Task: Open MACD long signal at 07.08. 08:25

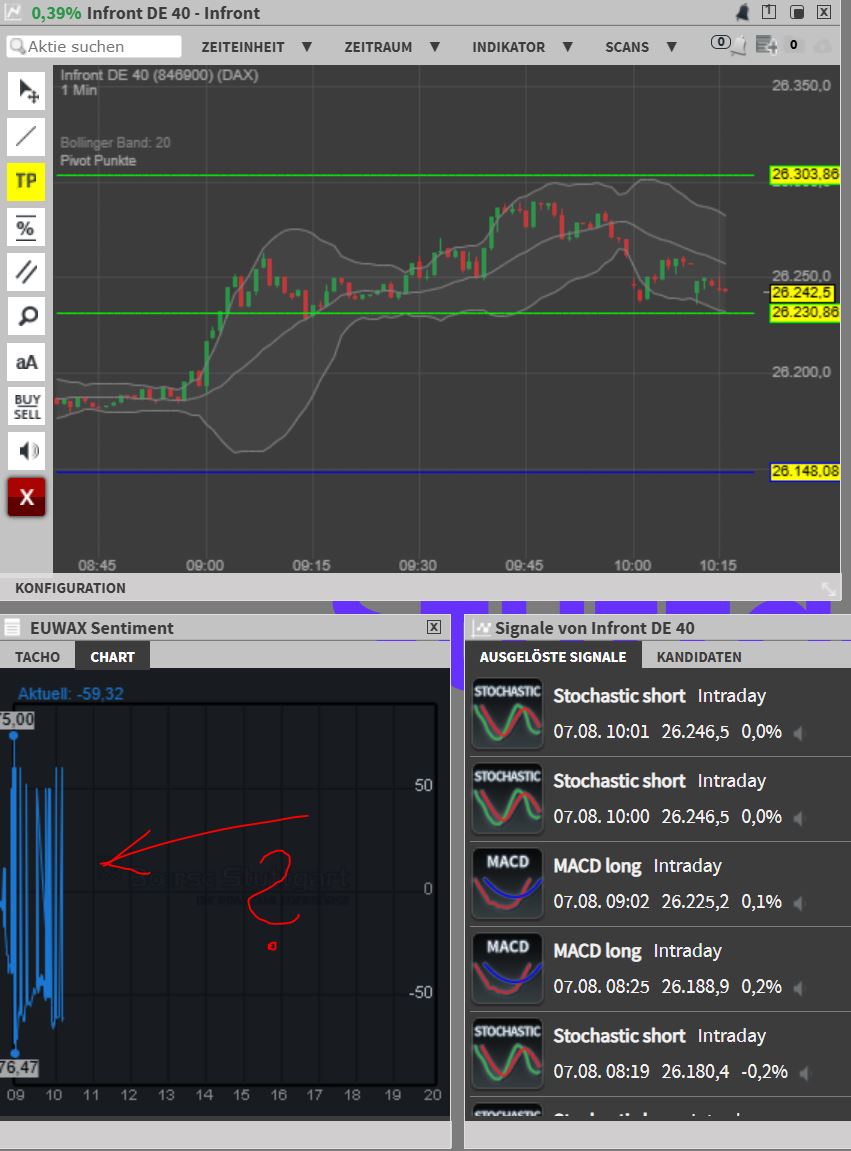Action: click(x=661, y=969)
